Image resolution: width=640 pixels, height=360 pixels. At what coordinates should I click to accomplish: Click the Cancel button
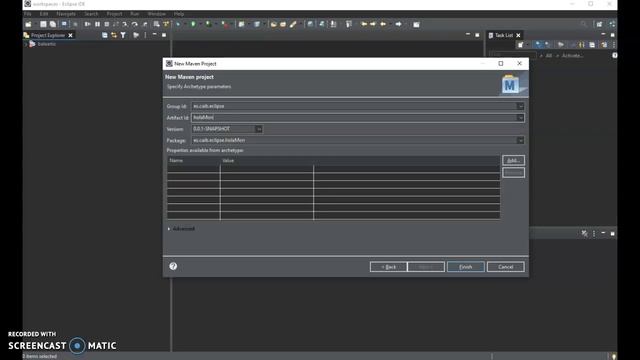click(x=506, y=267)
